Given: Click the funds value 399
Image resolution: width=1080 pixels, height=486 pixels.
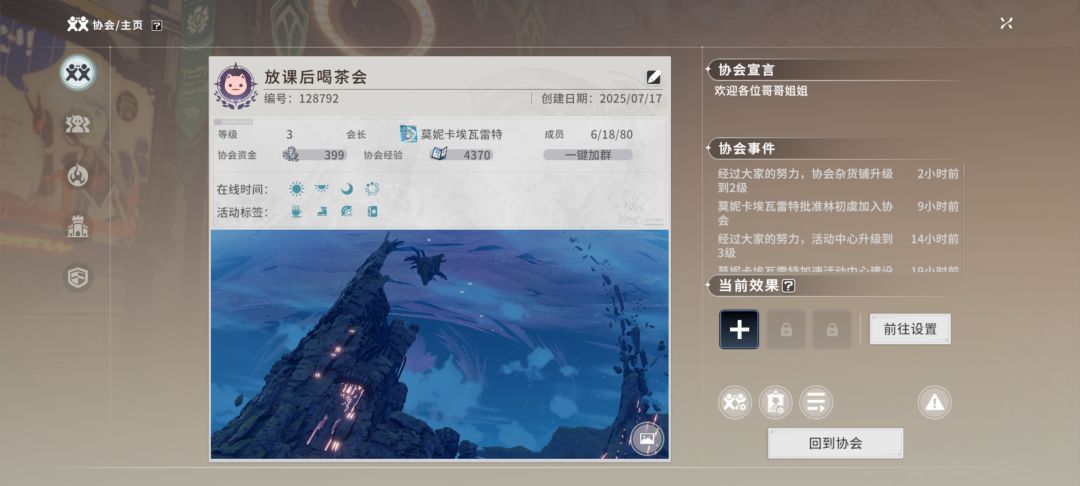Looking at the screenshot, I should (x=334, y=155).
